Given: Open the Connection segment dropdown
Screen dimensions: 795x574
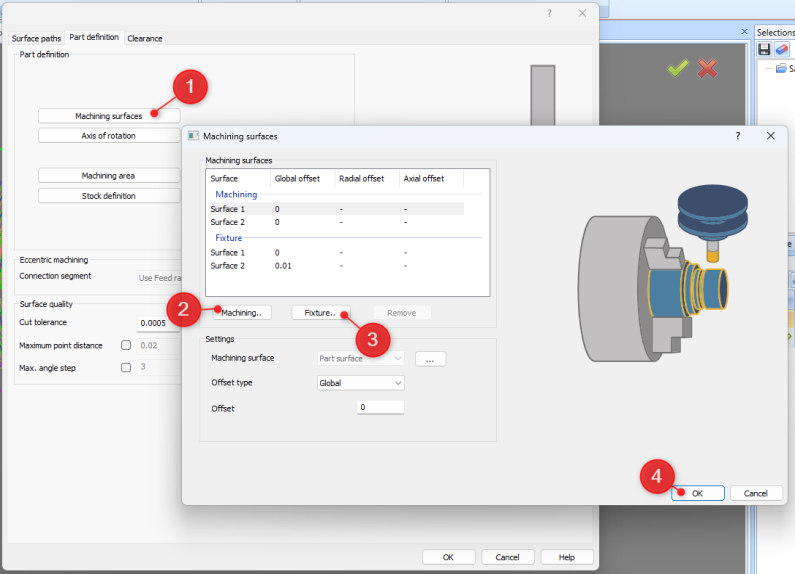Looking at the screenshot, I should click(159, 277).
